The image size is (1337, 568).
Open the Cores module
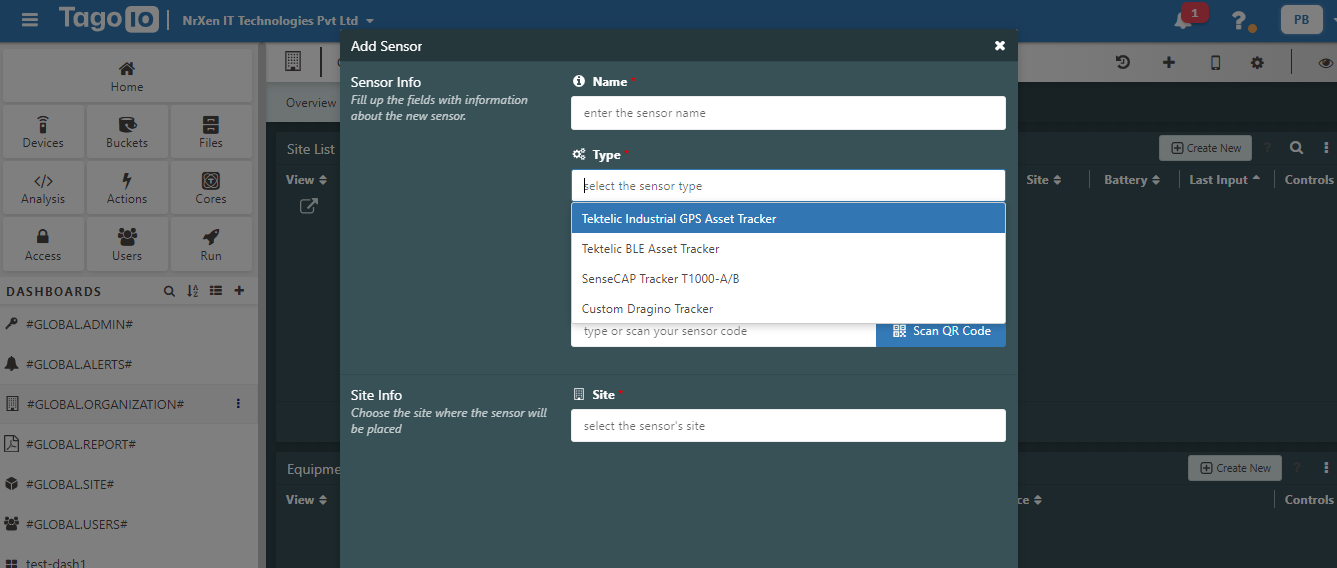211,189
